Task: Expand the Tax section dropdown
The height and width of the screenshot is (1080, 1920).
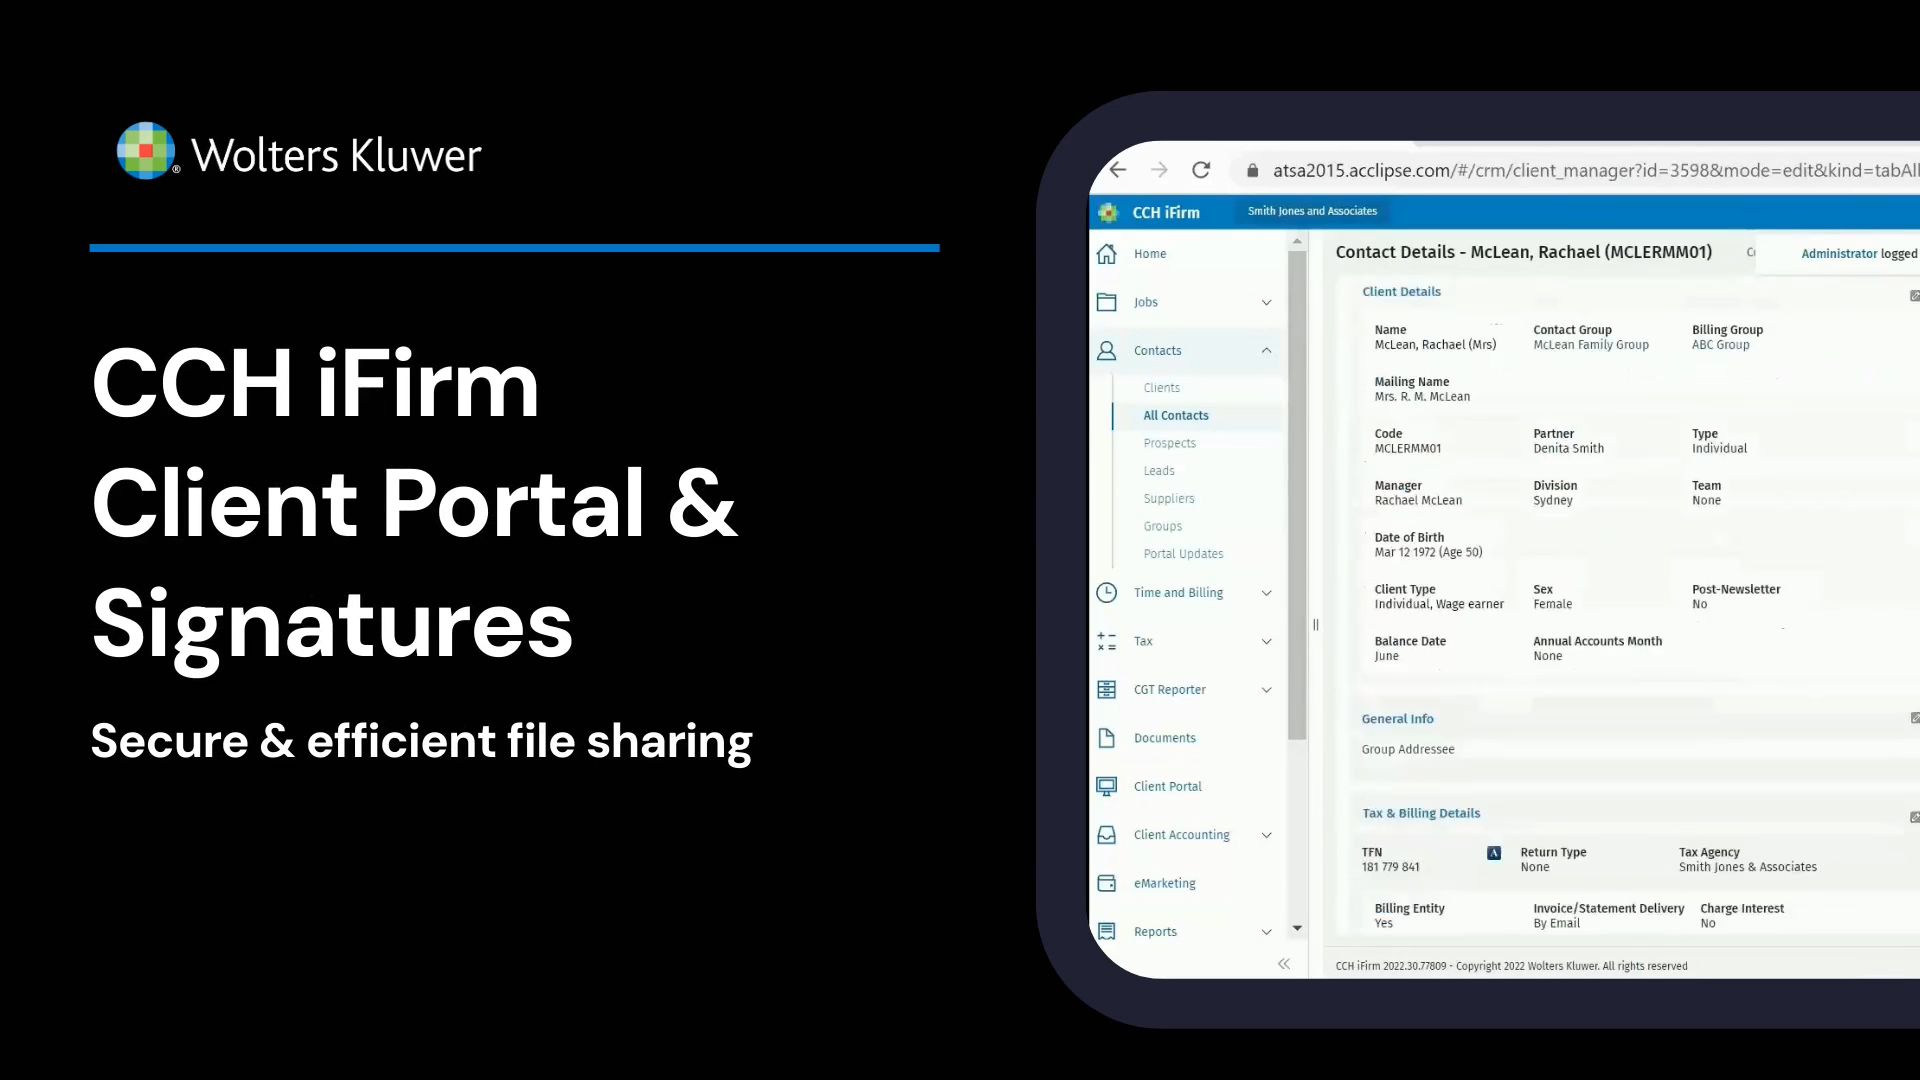Action: tap(1266, 640)
